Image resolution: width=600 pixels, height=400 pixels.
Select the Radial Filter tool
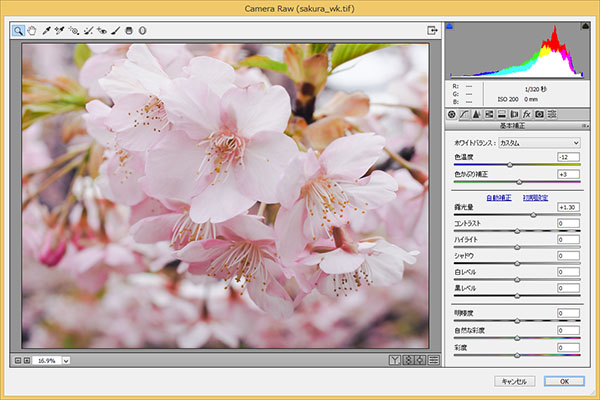tap(142, 31)
